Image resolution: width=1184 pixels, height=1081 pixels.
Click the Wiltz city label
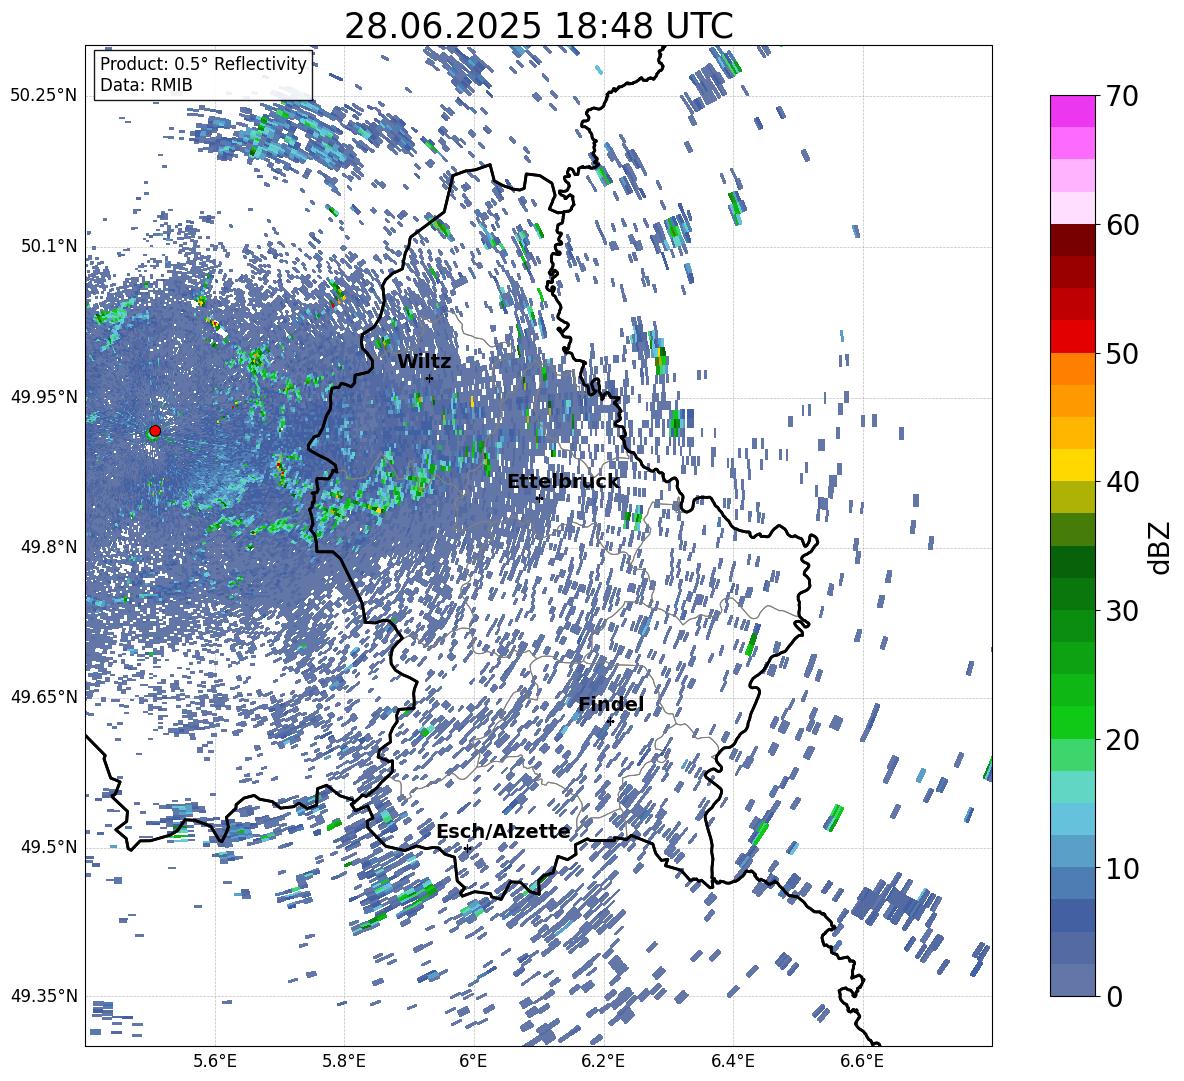(x=424, y=362)
